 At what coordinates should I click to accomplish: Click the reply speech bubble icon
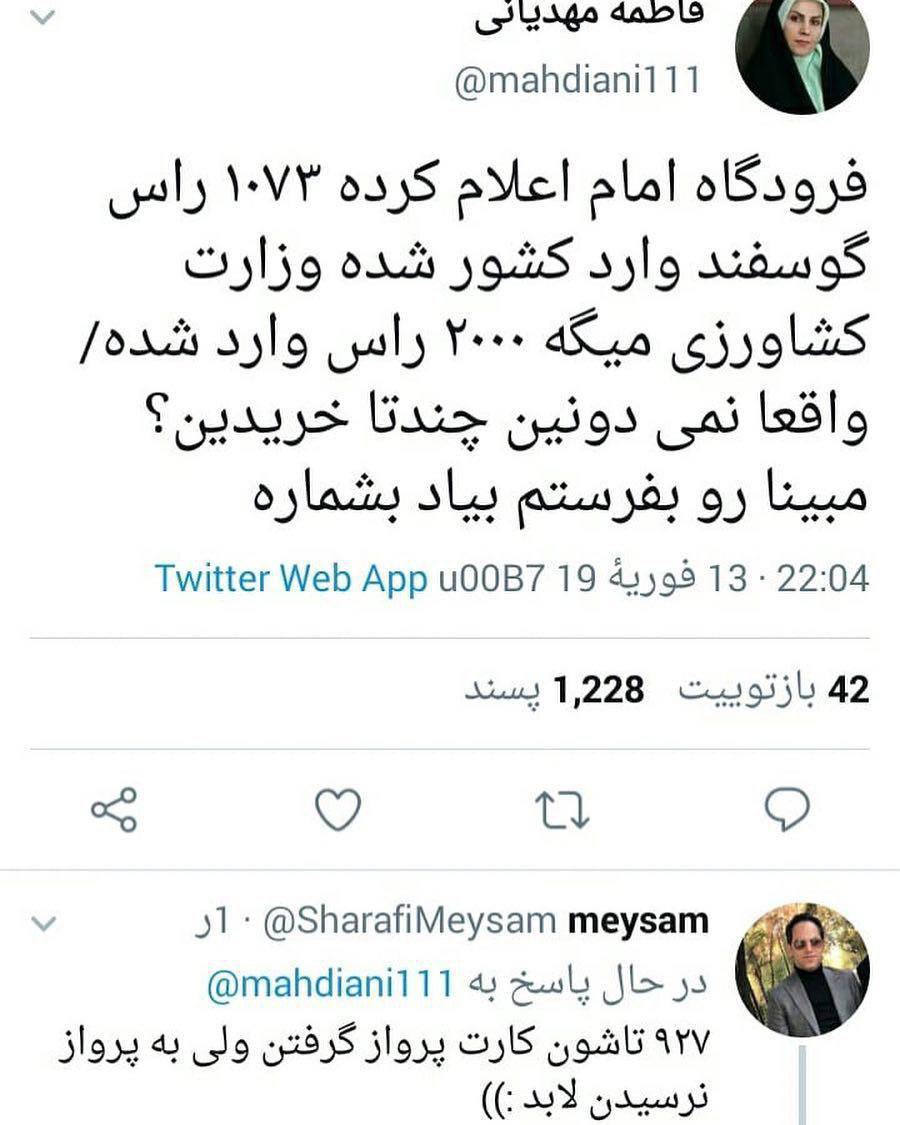coord(787,809)
